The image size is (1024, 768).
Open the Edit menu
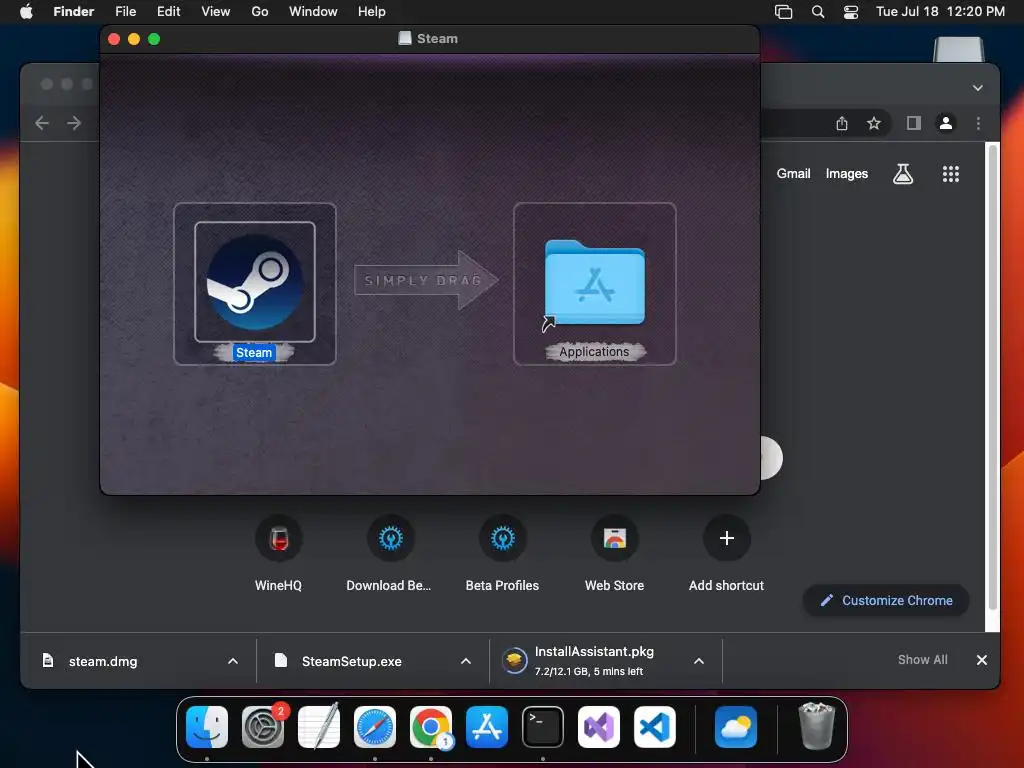click(x=168, y=12)
